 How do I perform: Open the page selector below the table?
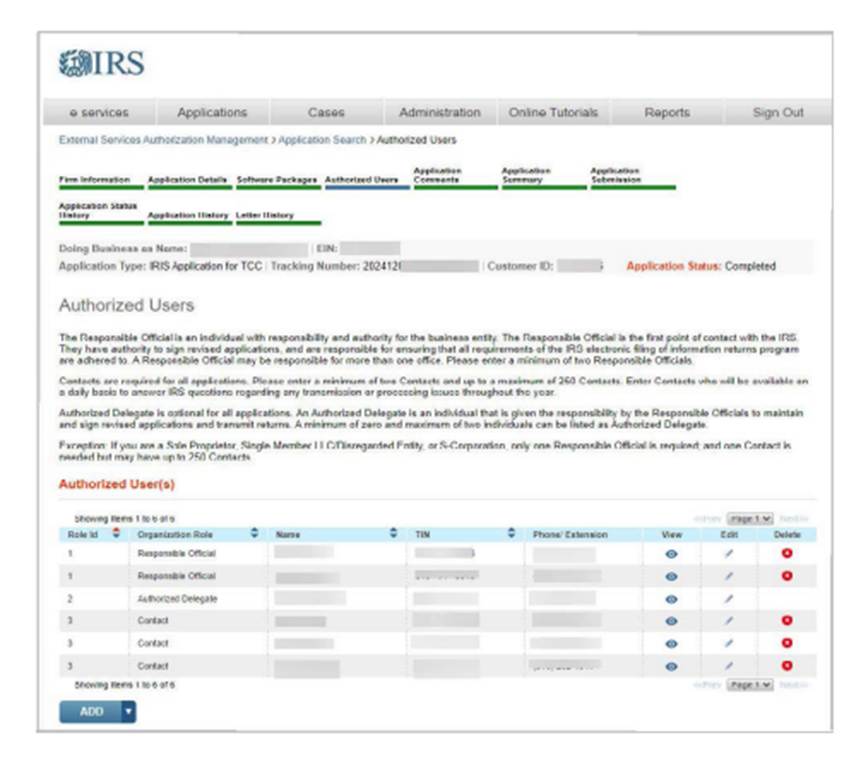point(750,685)
